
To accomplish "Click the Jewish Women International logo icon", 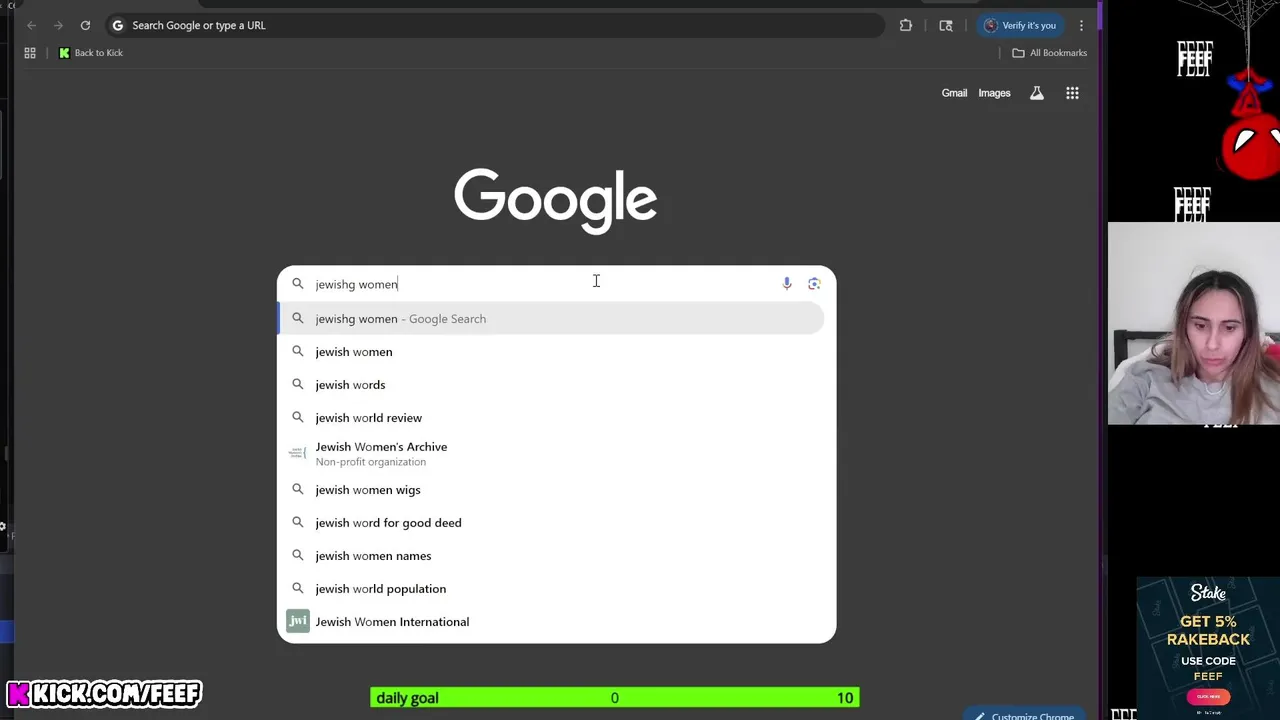I will [x=298, y=621].
